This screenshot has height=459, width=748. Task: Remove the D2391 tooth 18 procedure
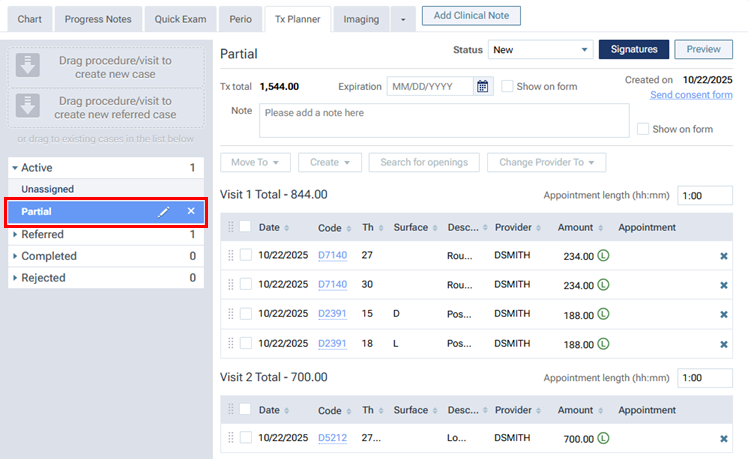tap(724, 344)
